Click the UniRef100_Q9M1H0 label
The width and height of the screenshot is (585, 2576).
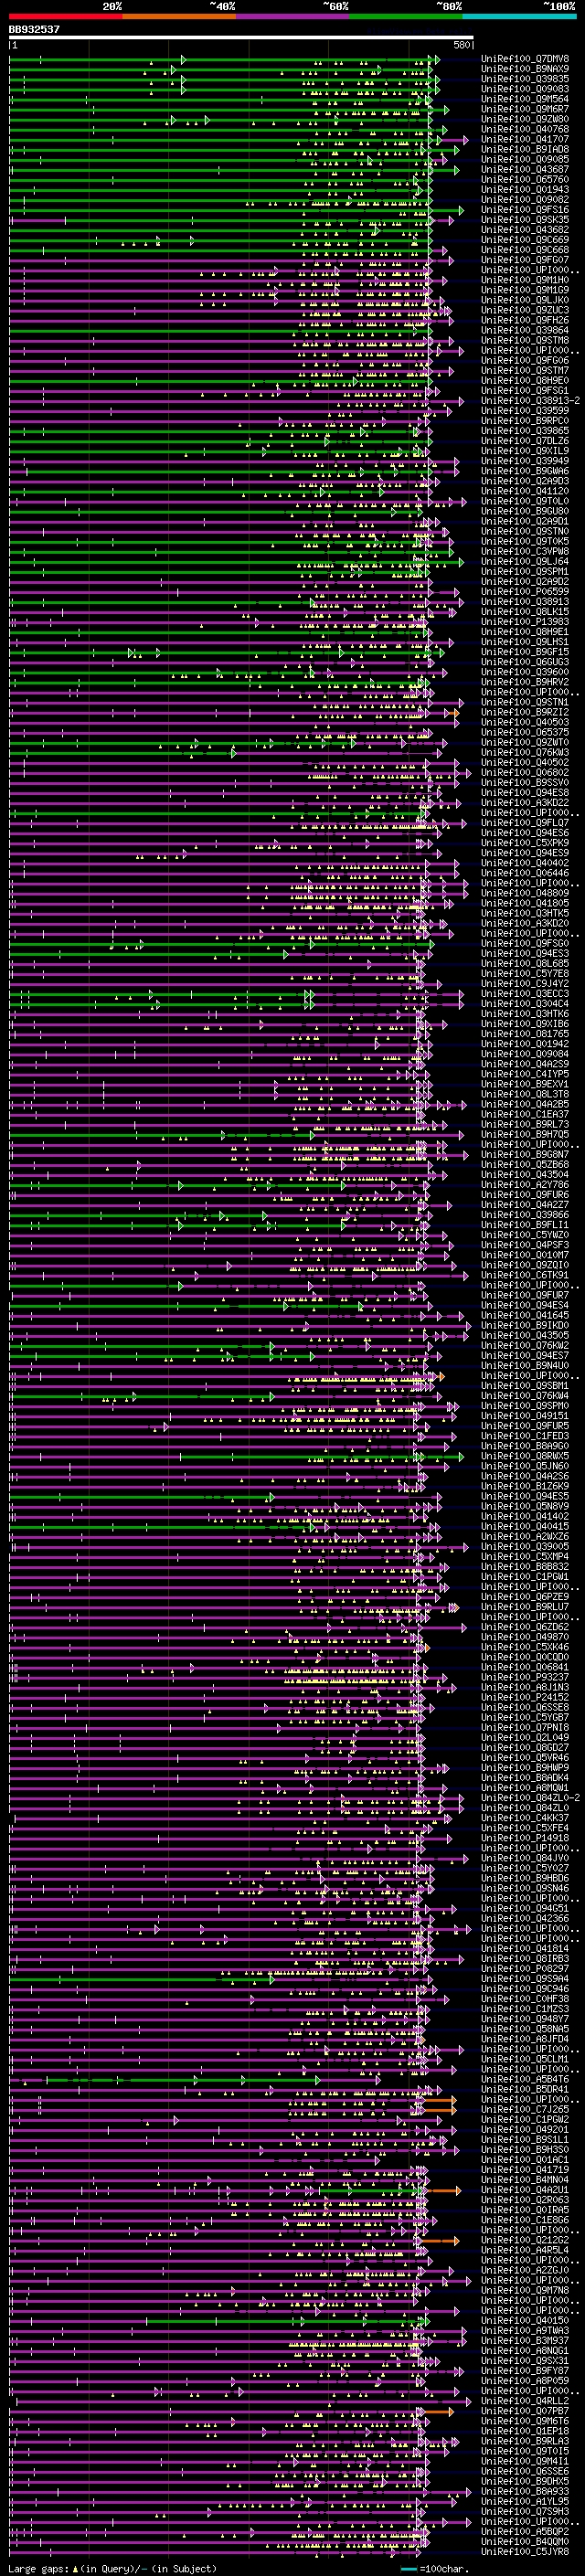[x=525, y=279]
